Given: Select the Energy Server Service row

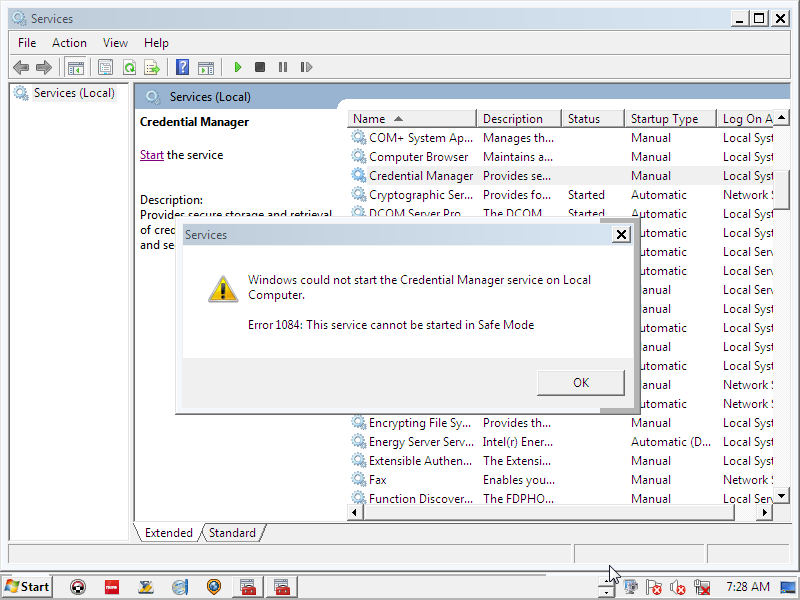Looking at the screenshot, I should click(x=561, y=442).
